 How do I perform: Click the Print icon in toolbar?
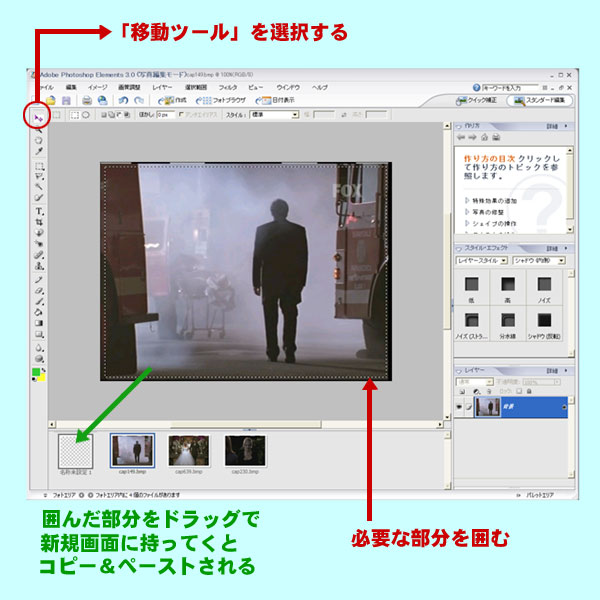[87, 100]
